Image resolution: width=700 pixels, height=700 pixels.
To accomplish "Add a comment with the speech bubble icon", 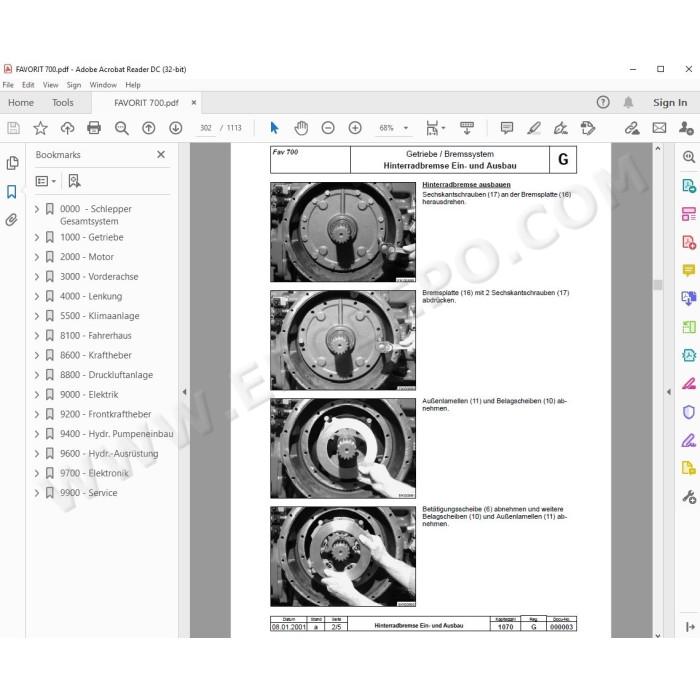I will click(x=507, y=128).
